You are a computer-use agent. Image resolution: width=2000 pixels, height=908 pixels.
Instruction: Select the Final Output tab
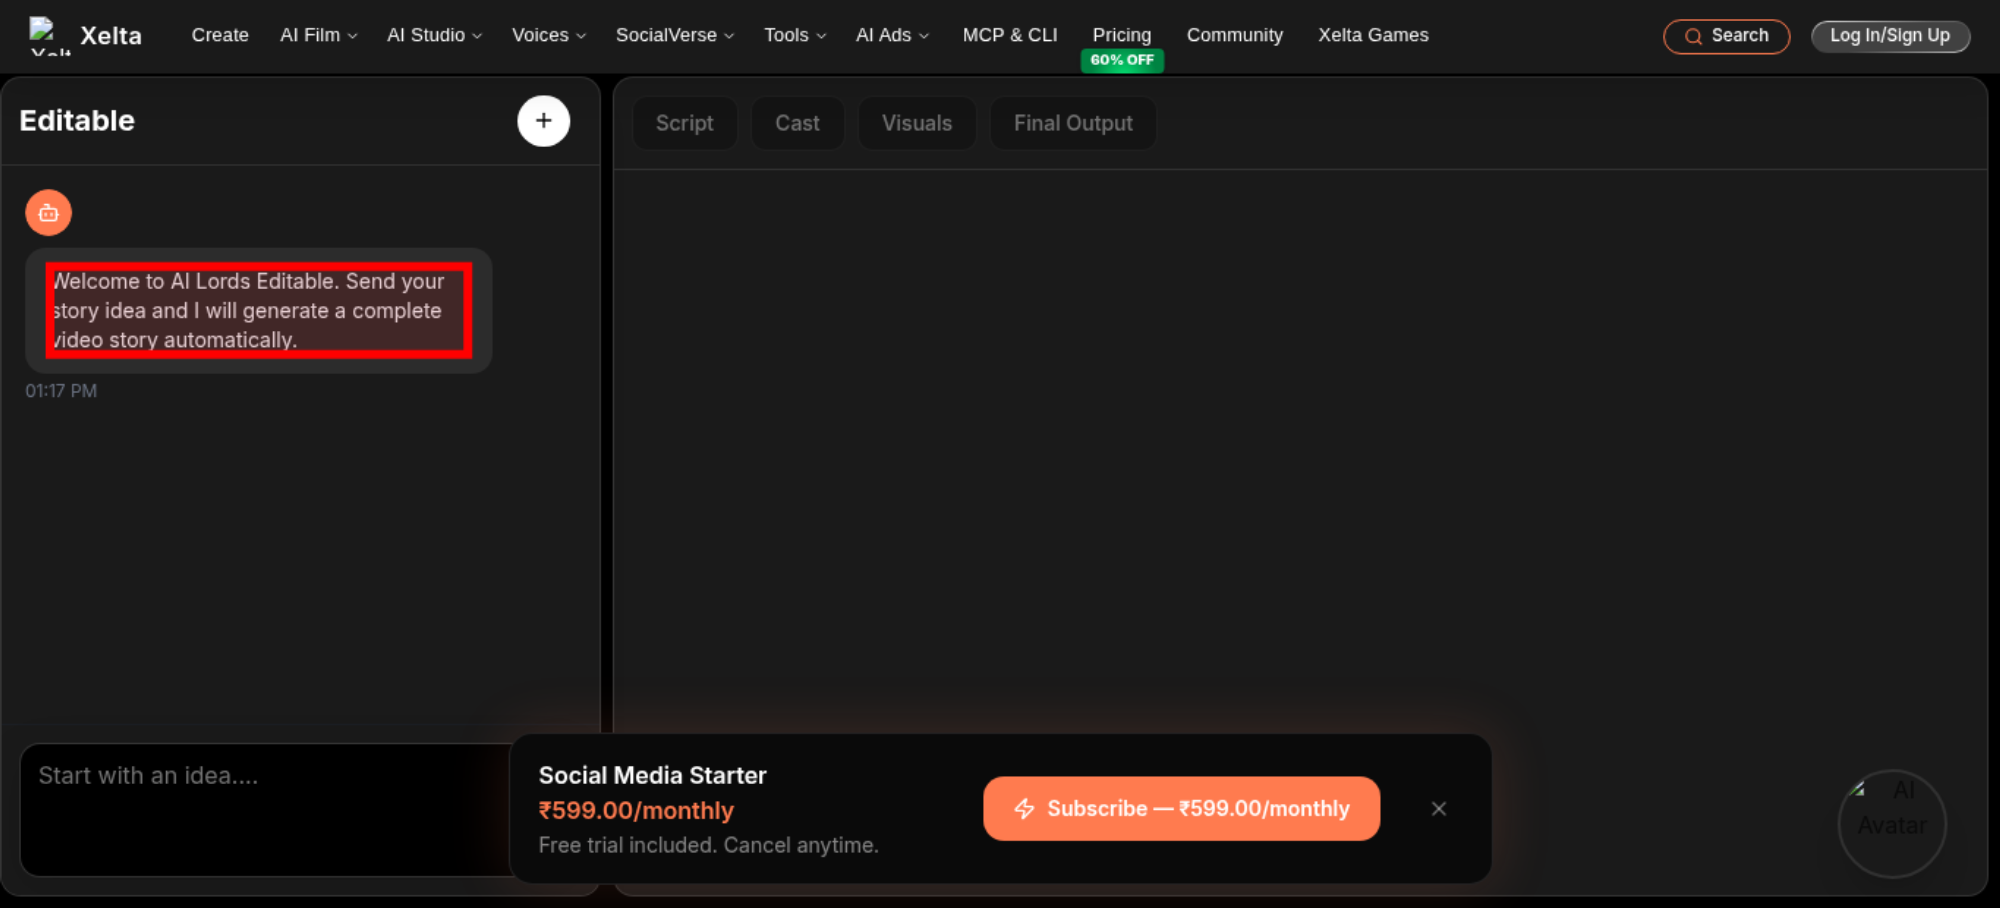click(1073, 123)
